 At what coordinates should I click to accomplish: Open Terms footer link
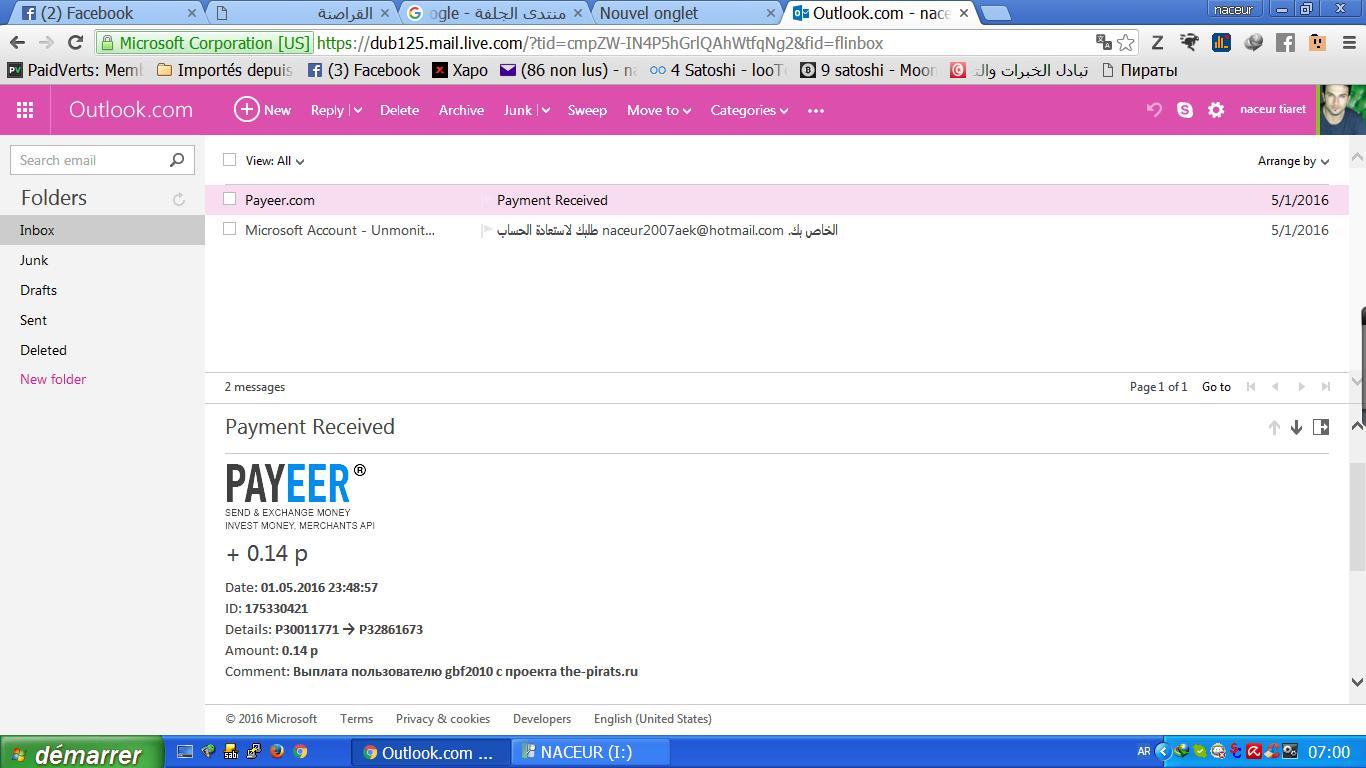pyautogui.click(x=356, y=719)
